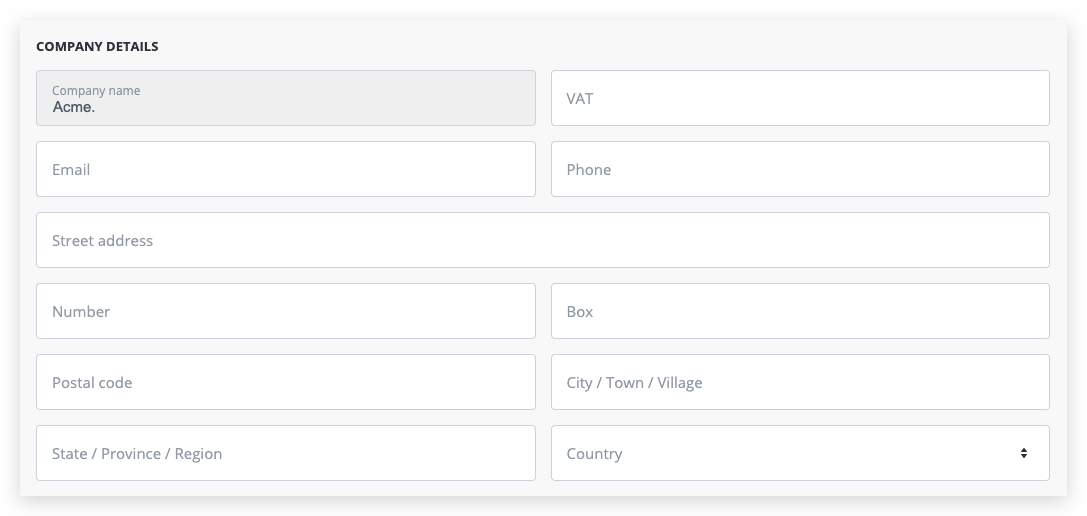Open the Country select dropdown

[799, 453]
